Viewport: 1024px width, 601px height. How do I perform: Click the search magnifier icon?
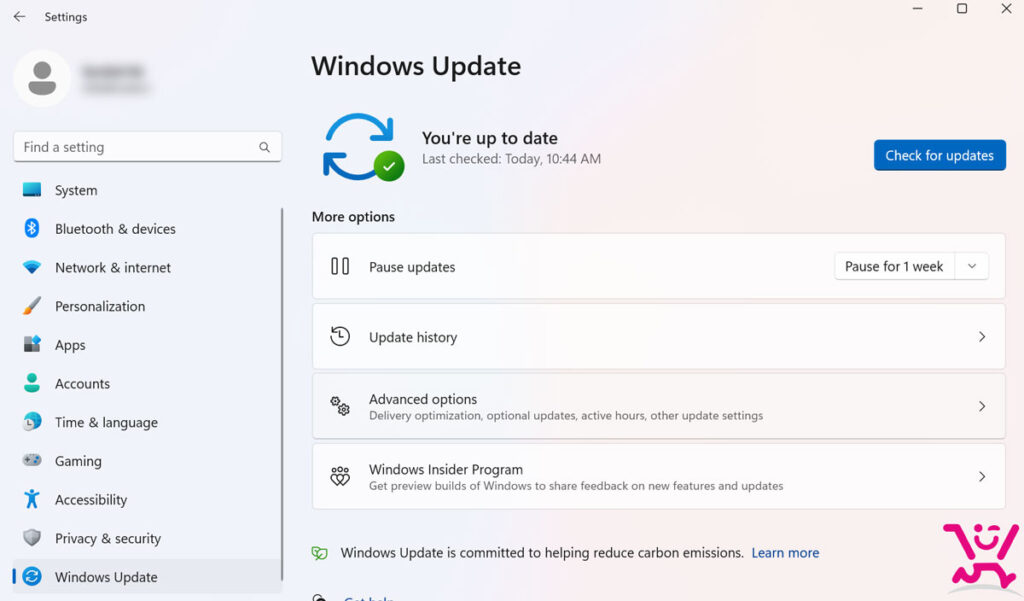pyautogui.click(x=264, y=147)
